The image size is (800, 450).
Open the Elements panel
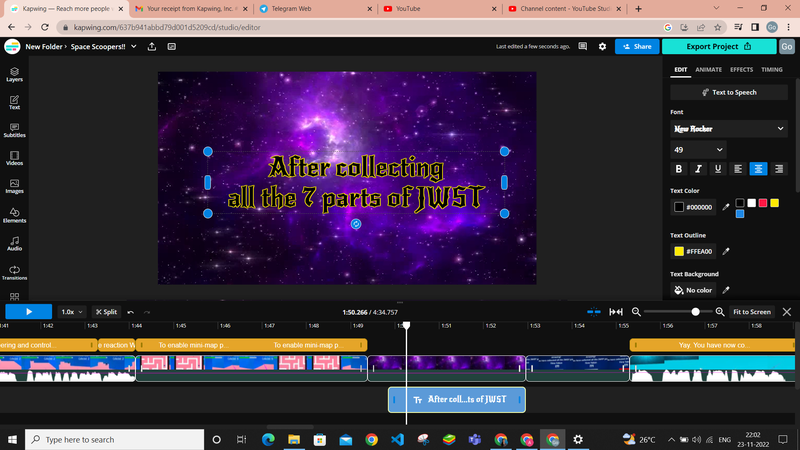tap(14, 214)
